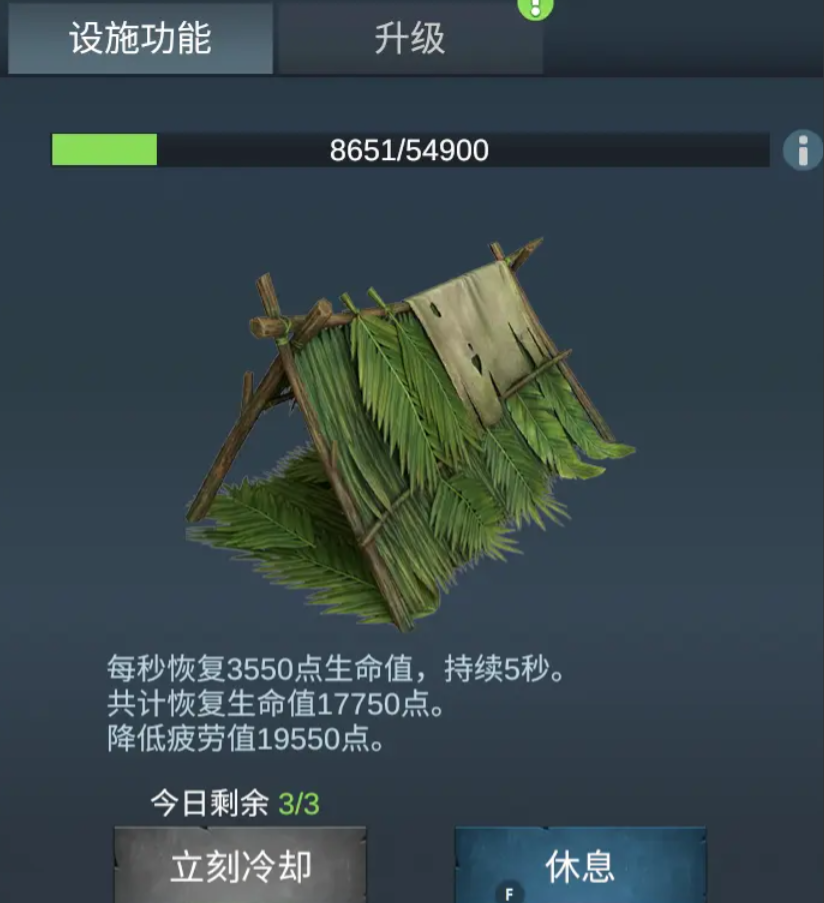The image size is (824, 903).
Task: Click the 8651/54900 progress value text
Action: coord(409,150)
